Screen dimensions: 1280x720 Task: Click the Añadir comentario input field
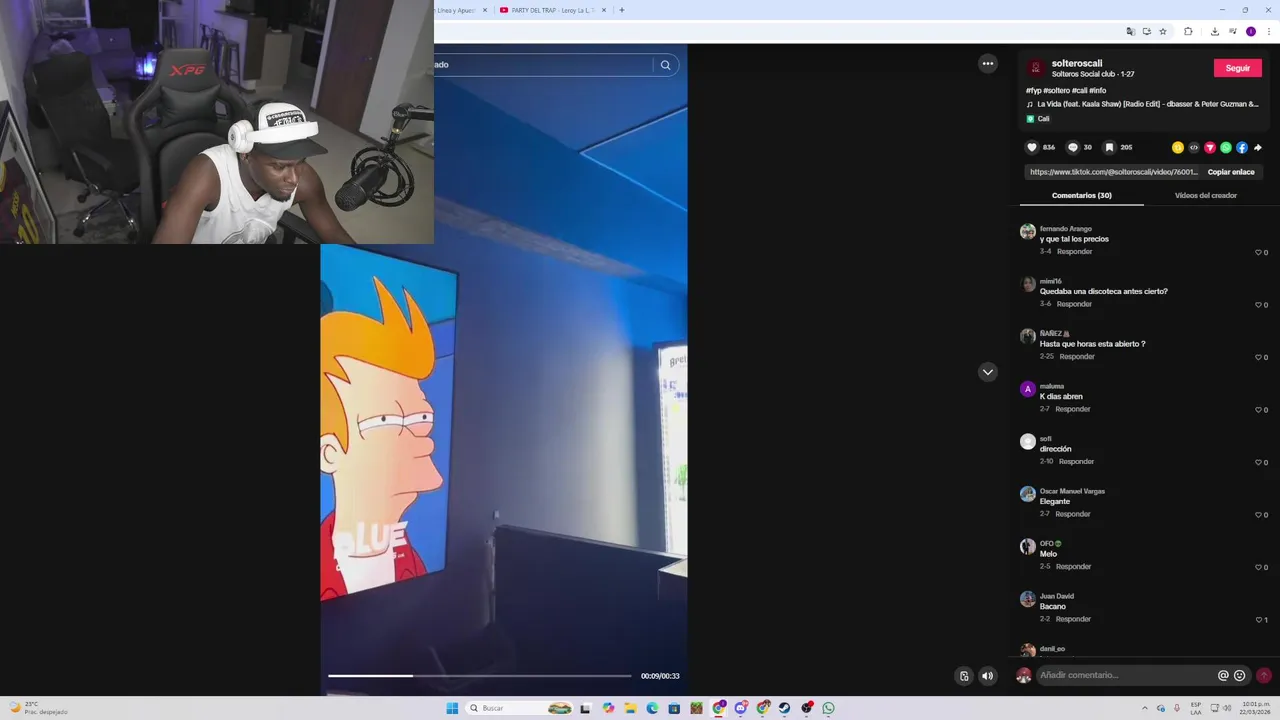tap(1125, 675)
